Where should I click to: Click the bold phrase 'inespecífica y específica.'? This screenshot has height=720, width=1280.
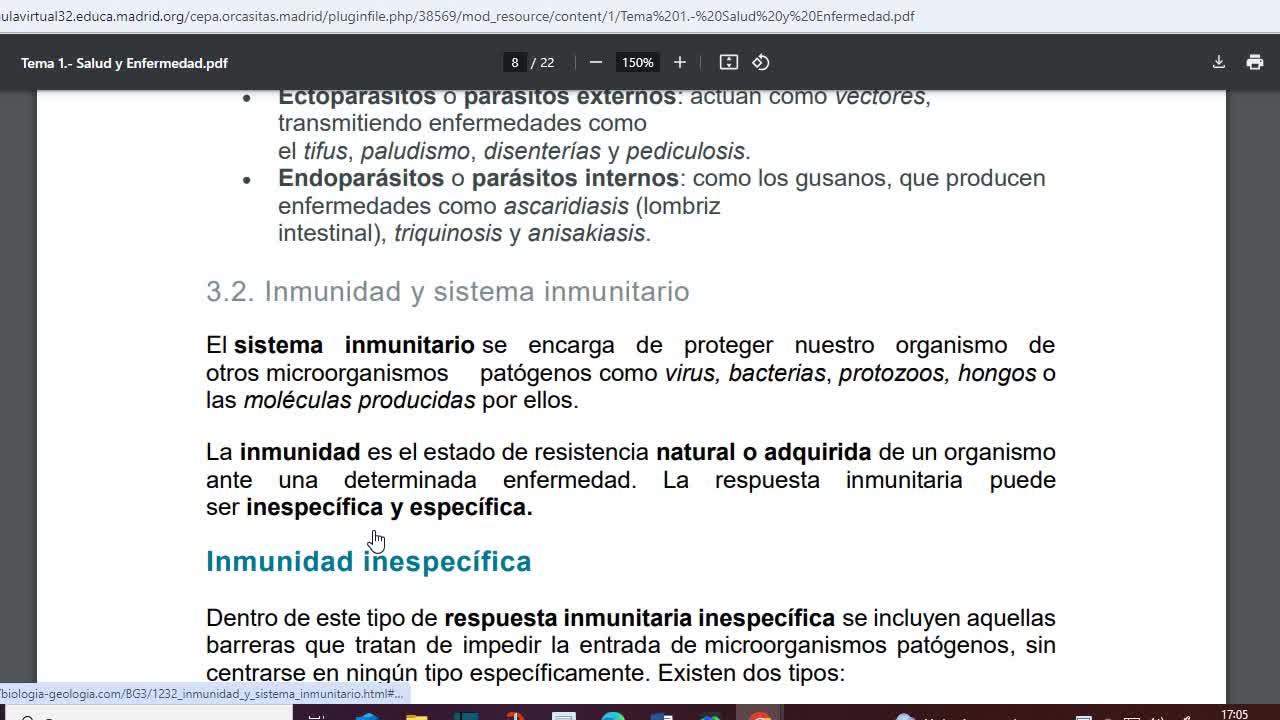point(389,507)
